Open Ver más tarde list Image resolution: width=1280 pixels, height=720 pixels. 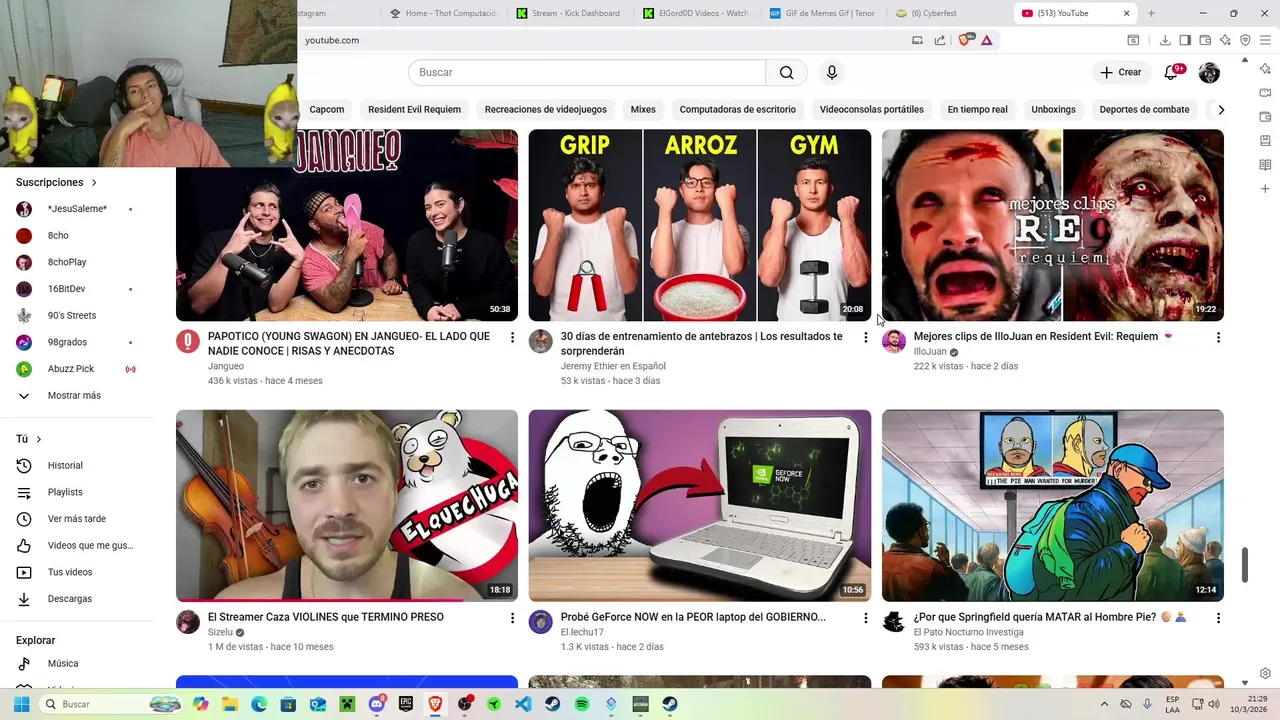pyautogui.click(x=78, y=519)
